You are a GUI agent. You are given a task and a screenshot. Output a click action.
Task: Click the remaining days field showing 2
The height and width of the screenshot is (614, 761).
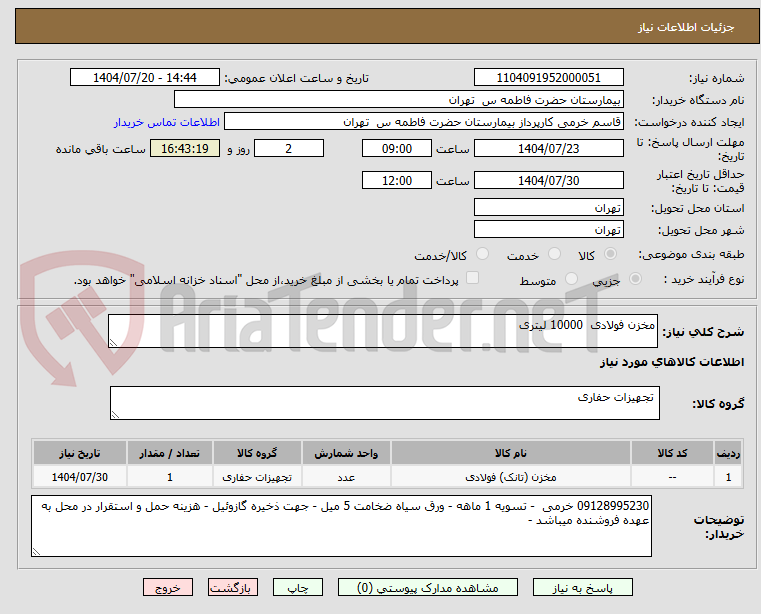[x=289, y=148]
